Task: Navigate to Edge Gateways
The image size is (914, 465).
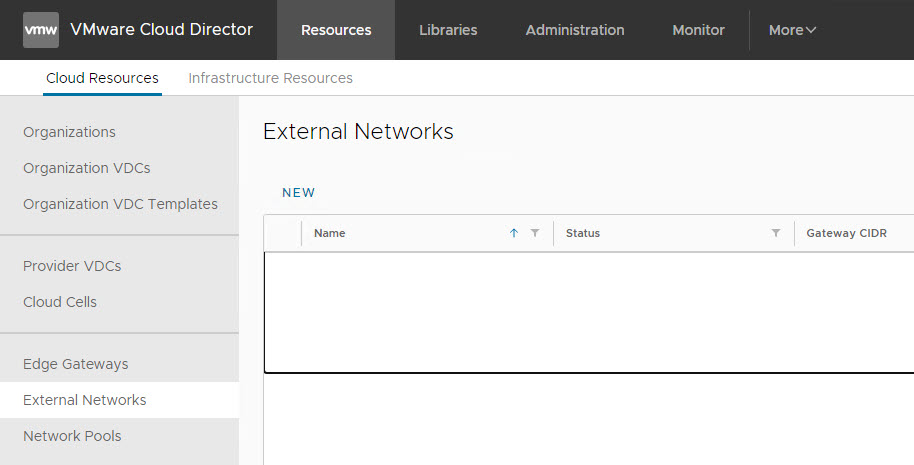Action: tap(76, 364)
